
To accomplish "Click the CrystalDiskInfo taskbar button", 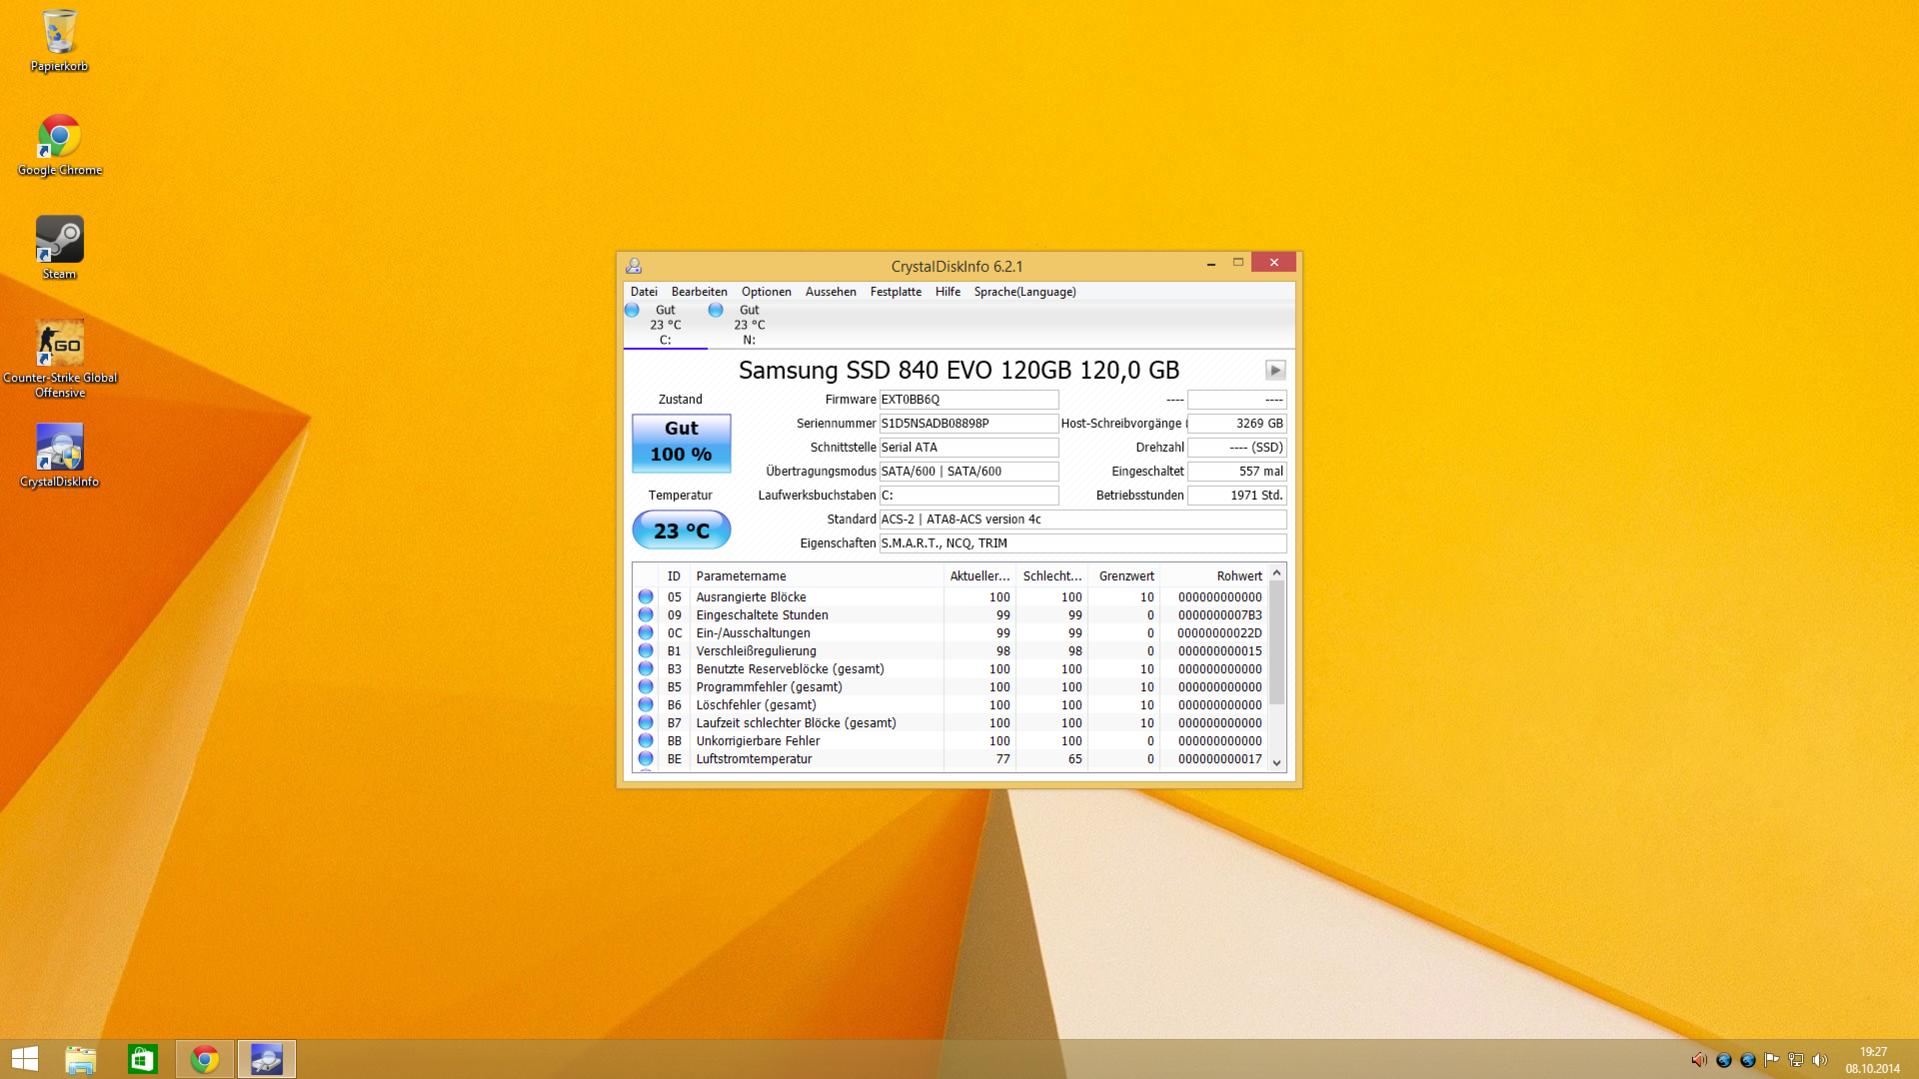I will click(x=267, y=1059).
